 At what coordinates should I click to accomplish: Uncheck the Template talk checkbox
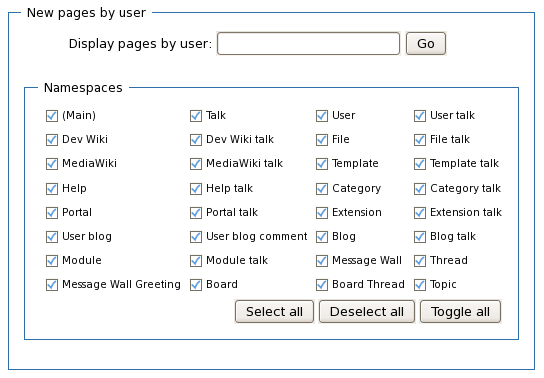click(x=420, y=164)
